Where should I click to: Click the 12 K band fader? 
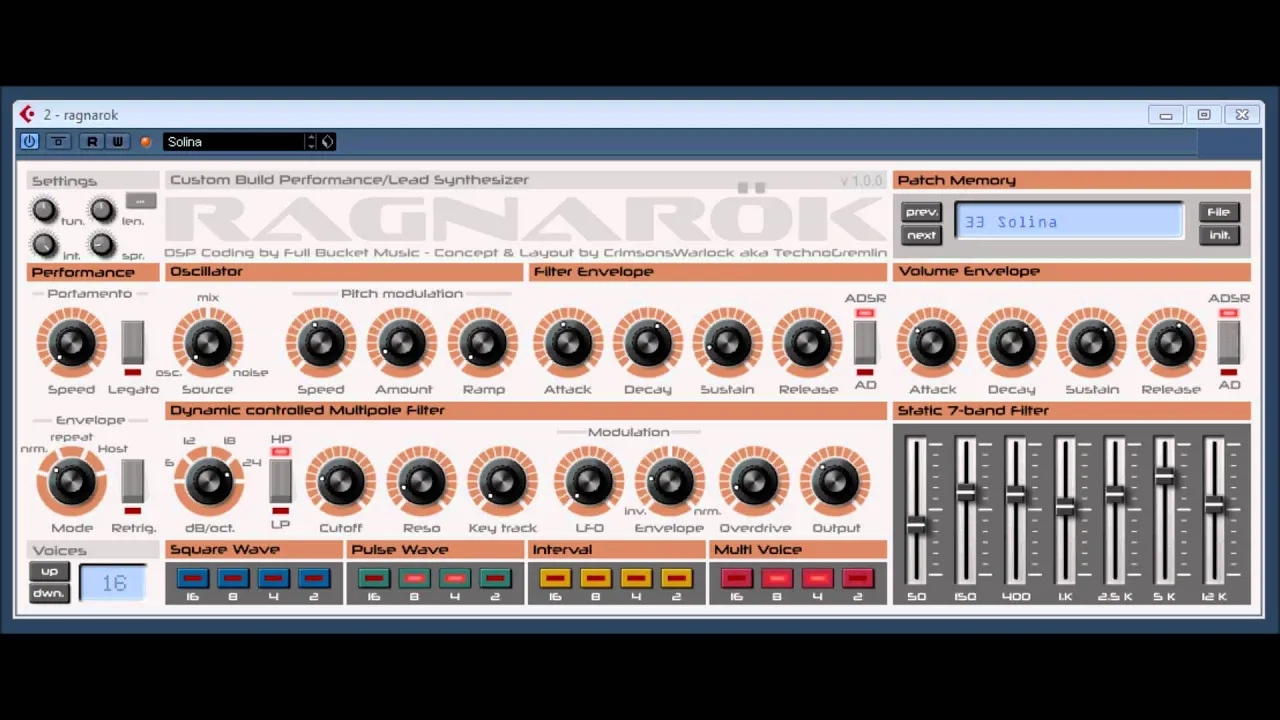[x=1214, y=505]
